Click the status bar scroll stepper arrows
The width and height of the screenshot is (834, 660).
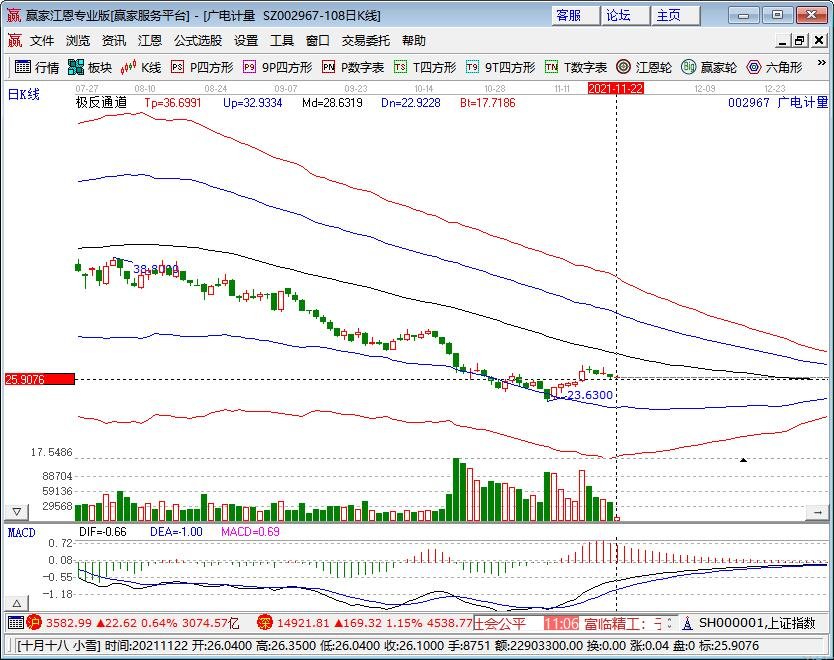[669, 623]
